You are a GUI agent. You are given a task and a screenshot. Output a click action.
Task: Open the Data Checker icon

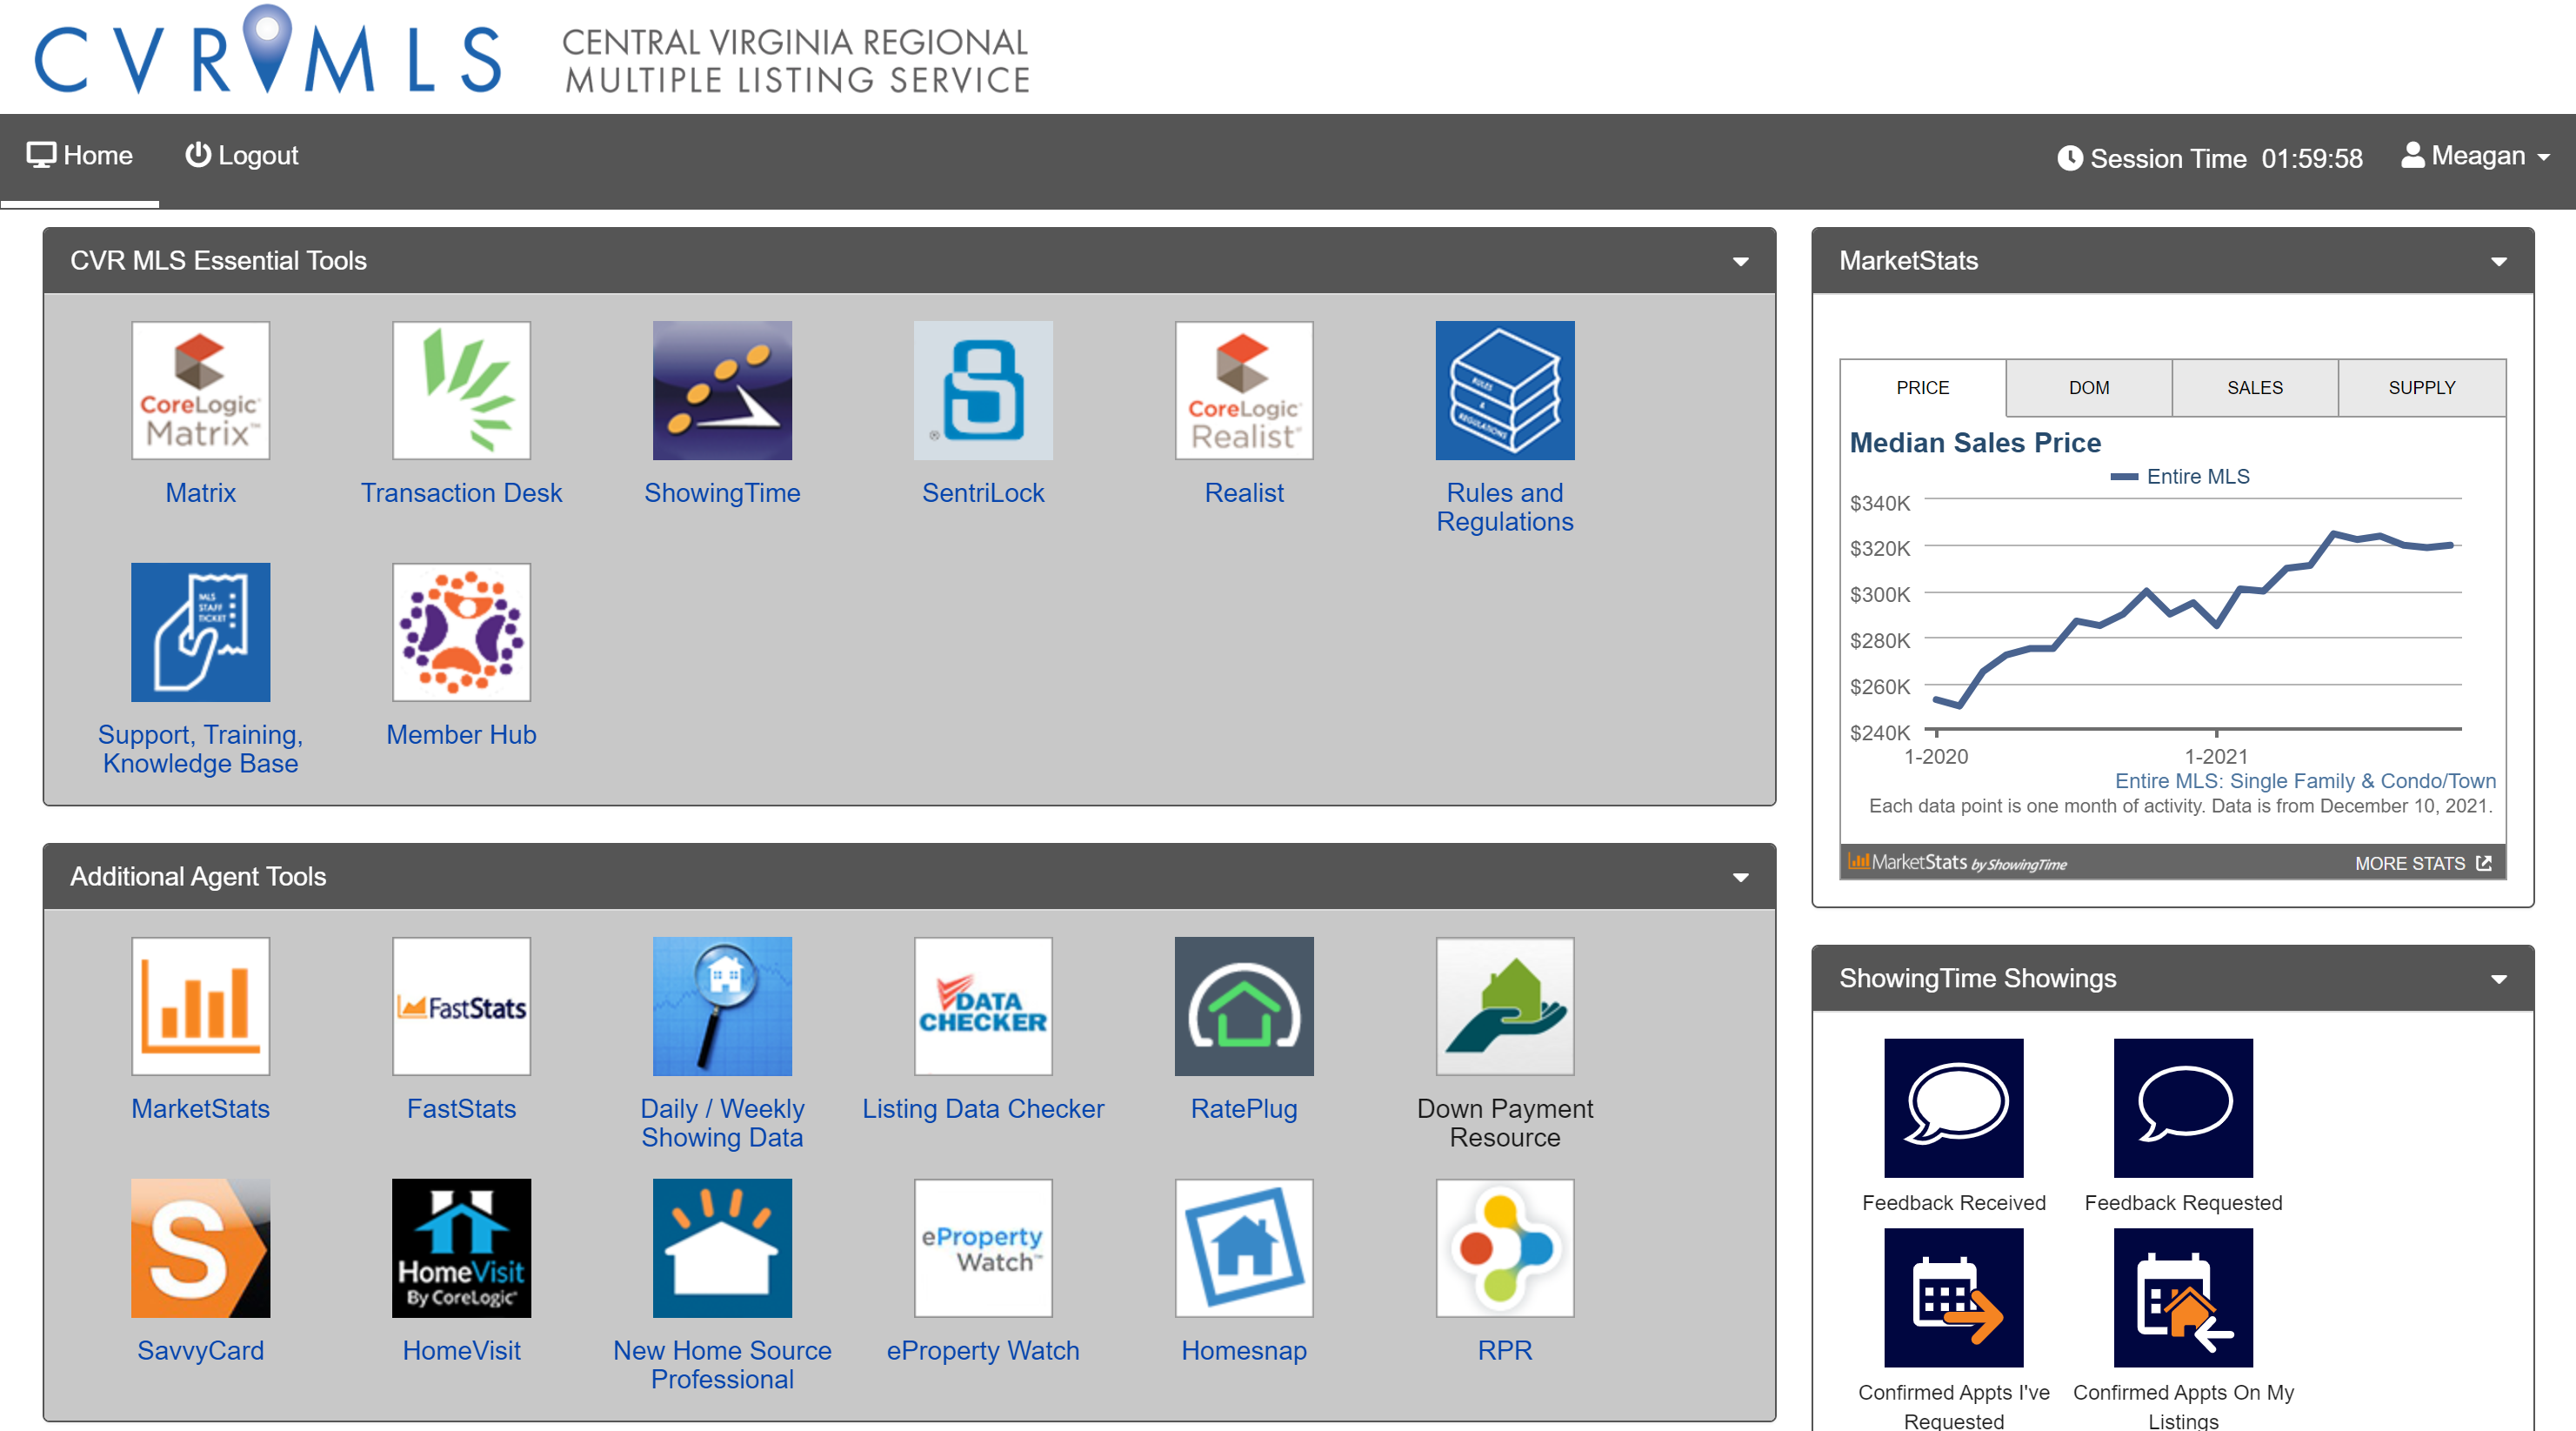point(983,1006)
